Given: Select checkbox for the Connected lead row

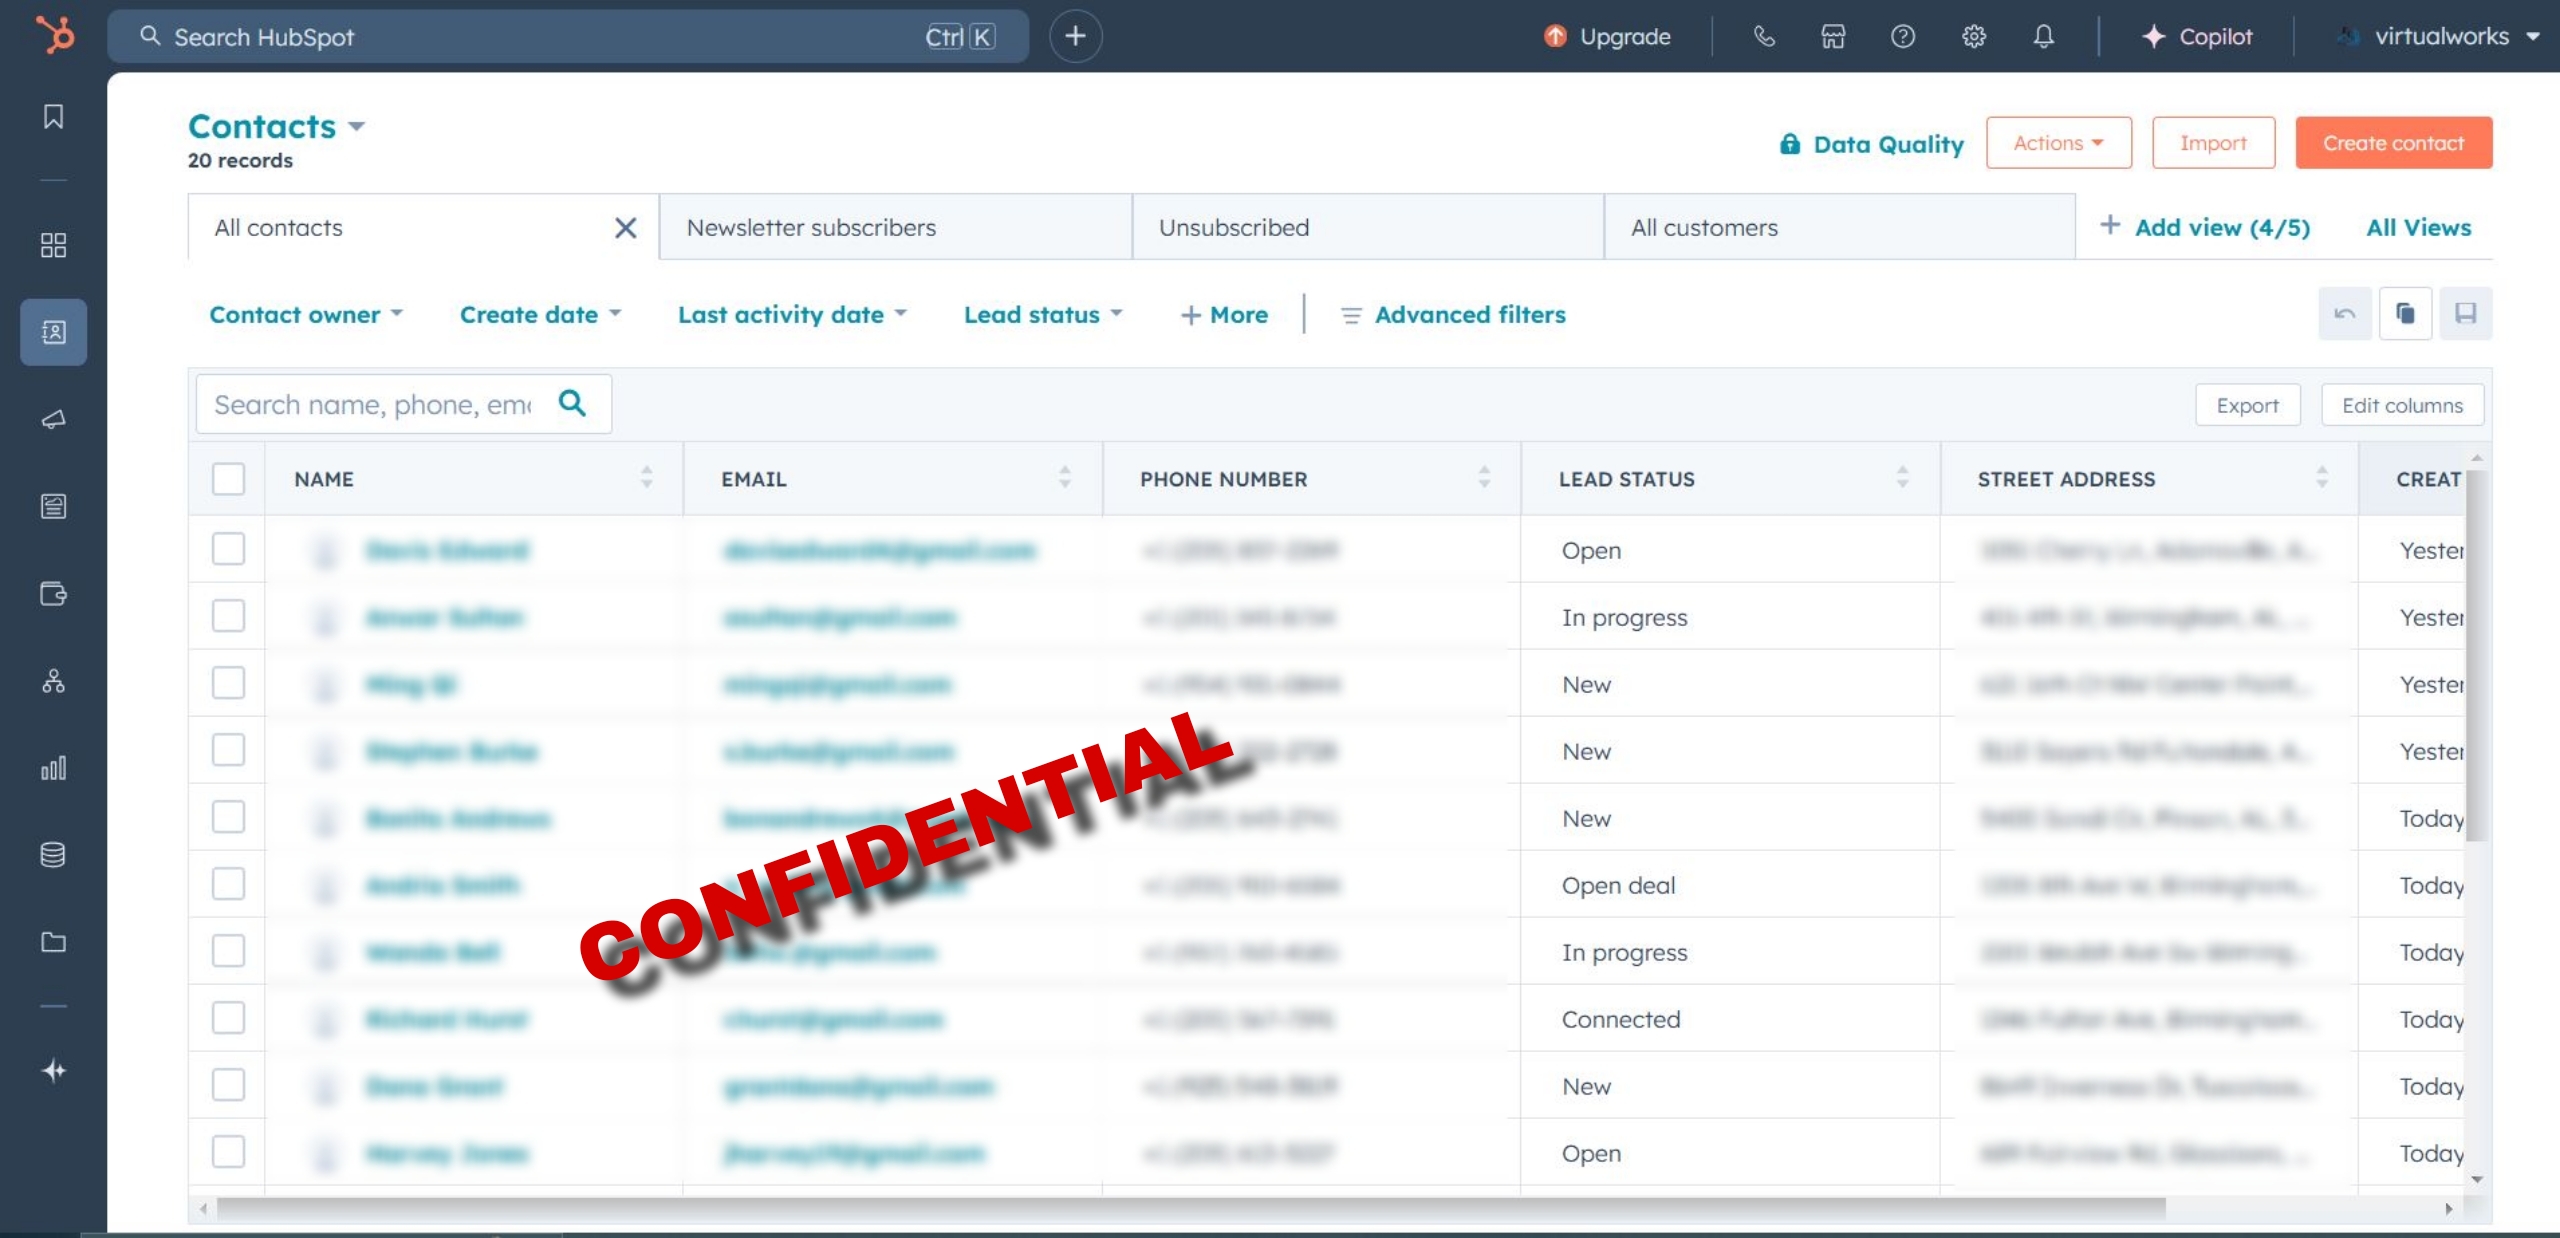Looking at the screenshot, I should [228, 1018].
